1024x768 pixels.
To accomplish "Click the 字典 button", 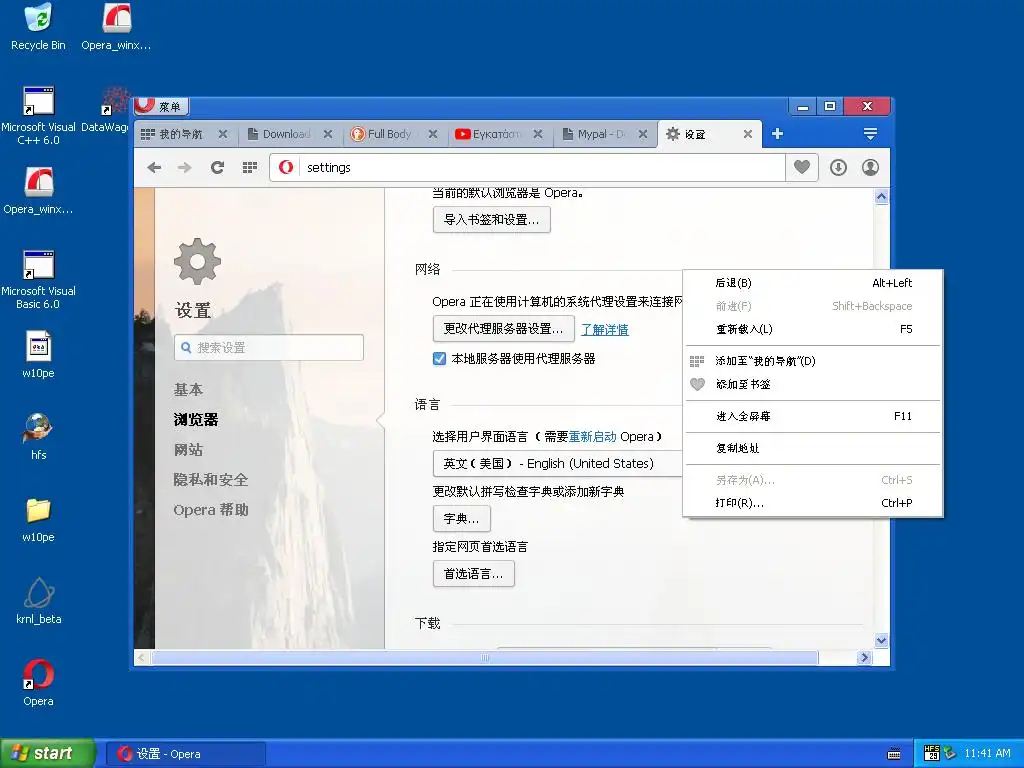I will point(462,519).
